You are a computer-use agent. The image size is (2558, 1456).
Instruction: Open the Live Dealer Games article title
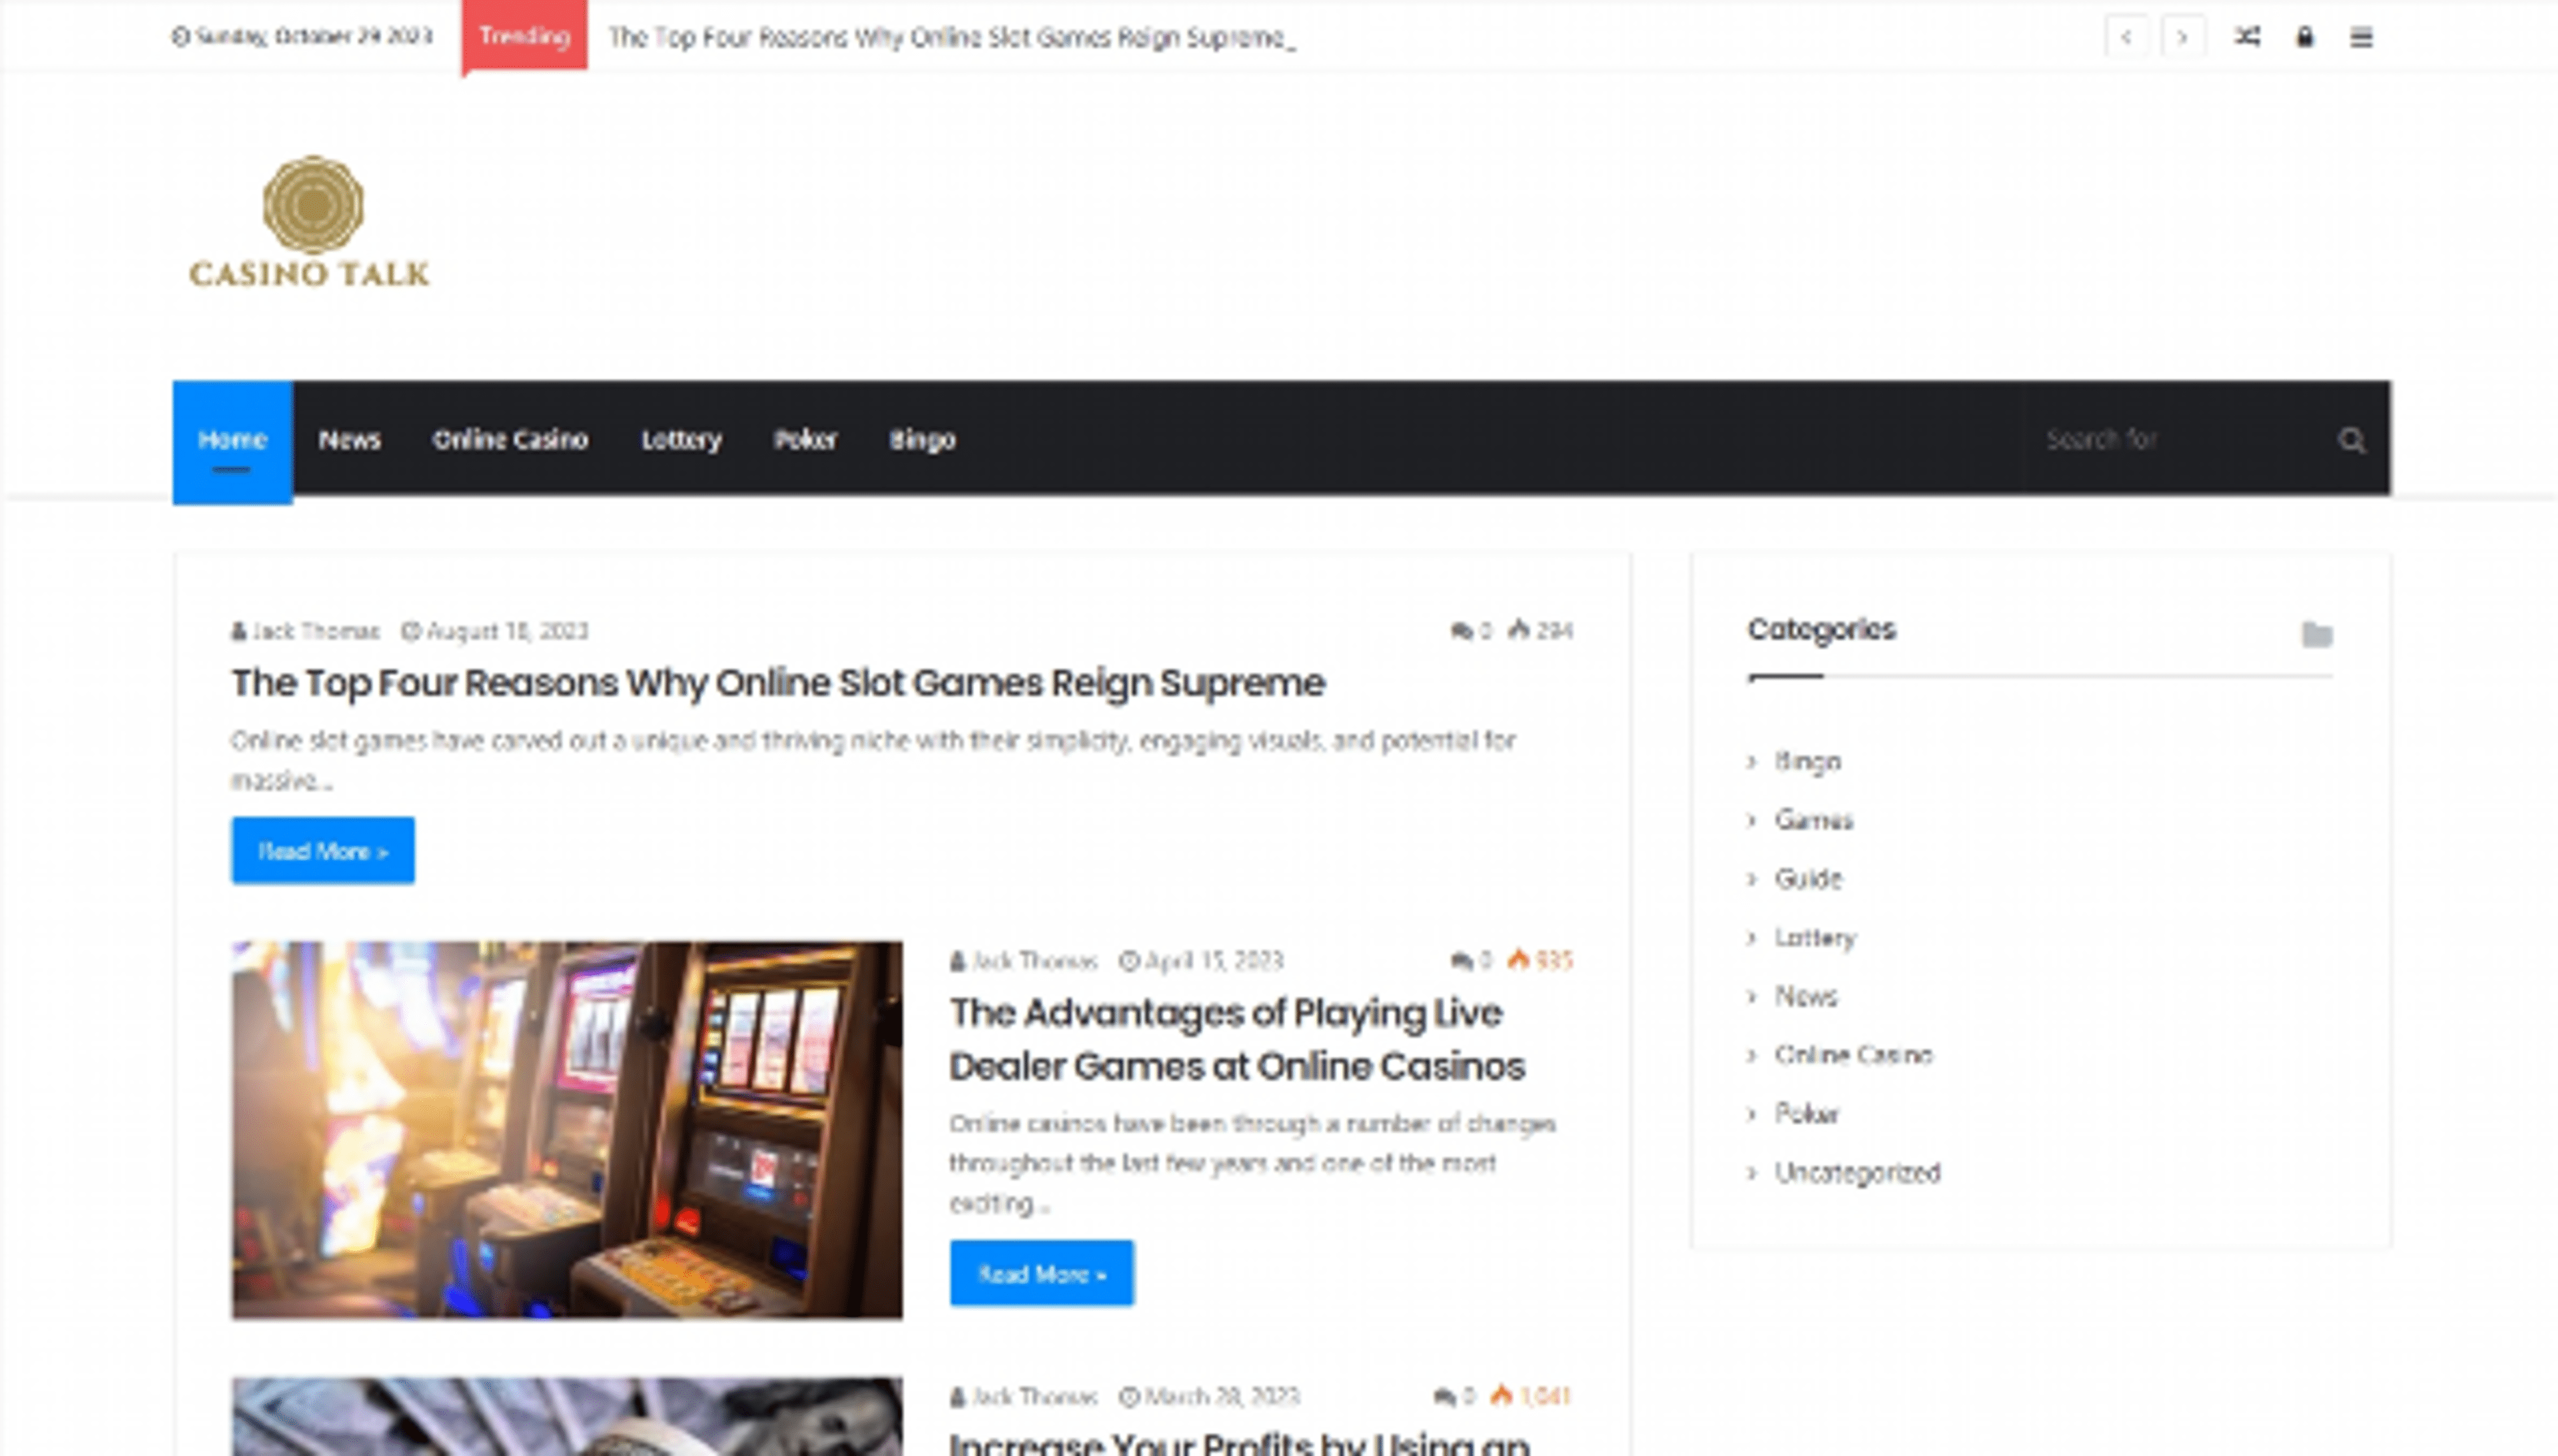(x=1236, y=1039)
